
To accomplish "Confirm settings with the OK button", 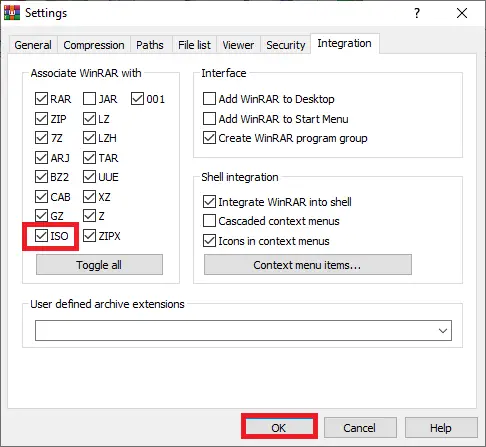I will tap(279, 427).
